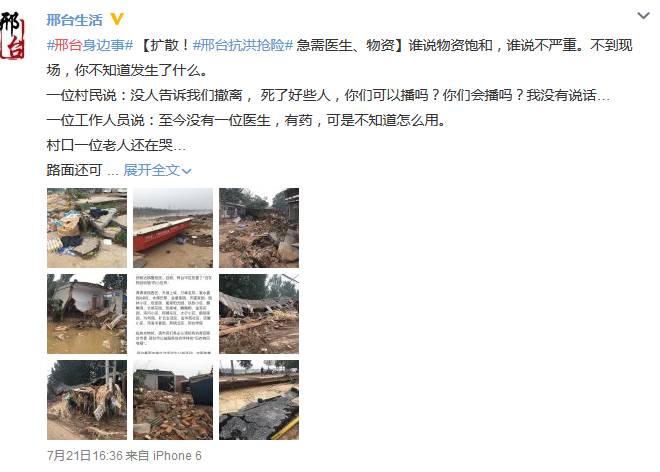Viewport: 660px width, 472px height.
Task: Open the fallen wall by utility pole photo
Action: coord(87,400)
